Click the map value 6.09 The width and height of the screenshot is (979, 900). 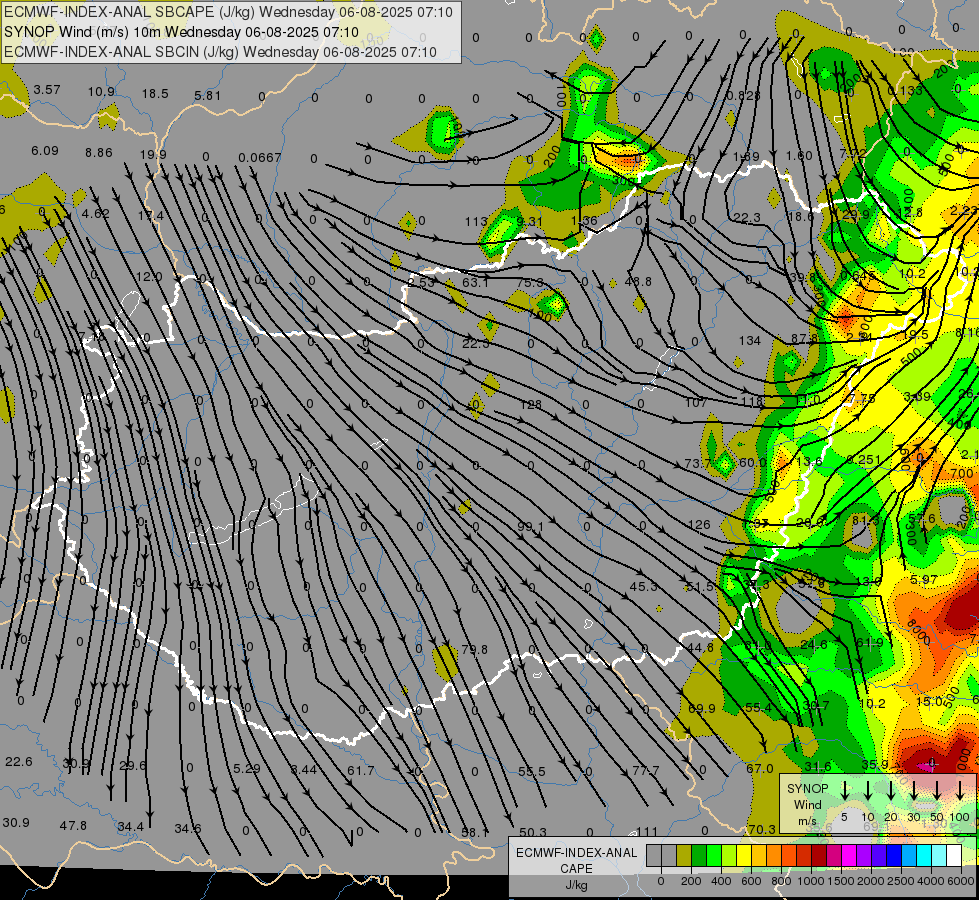[45, 151]
